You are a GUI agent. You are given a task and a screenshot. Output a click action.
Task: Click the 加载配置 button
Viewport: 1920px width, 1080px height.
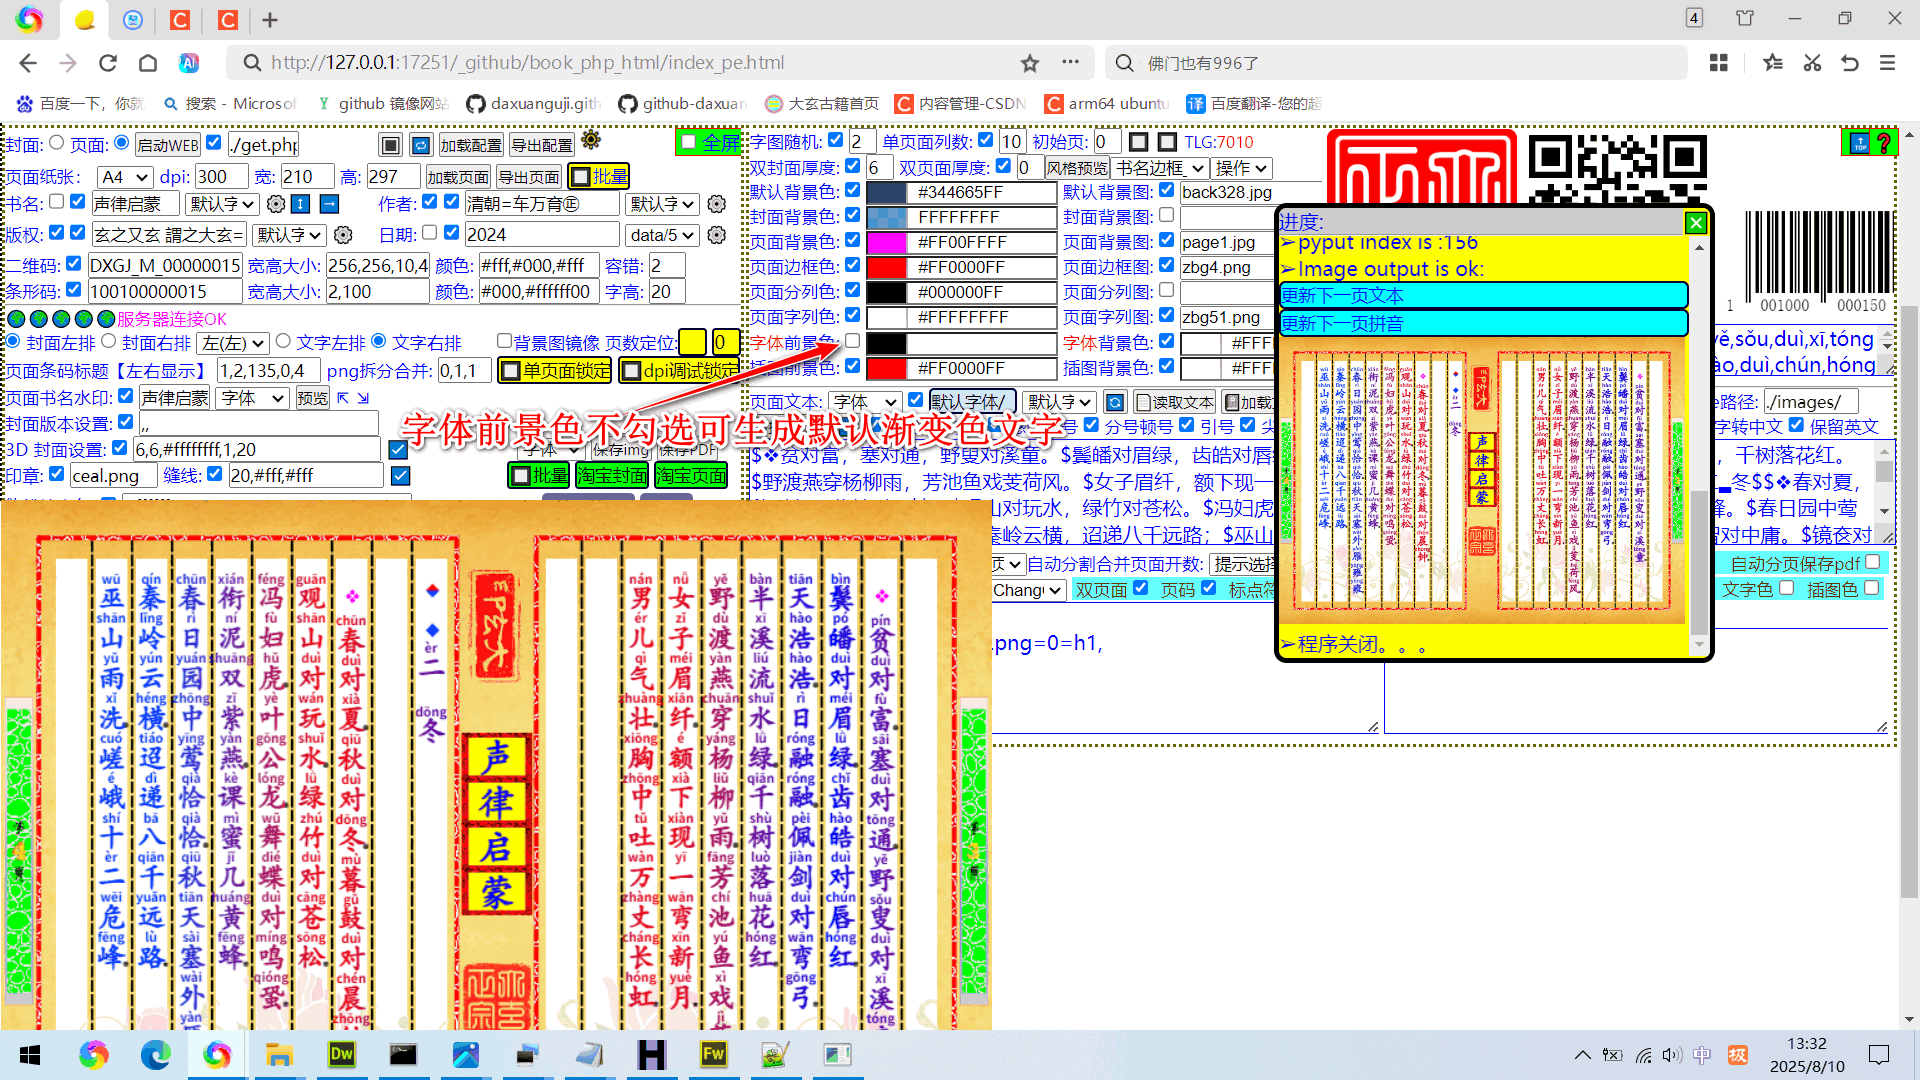click(471, 145)
